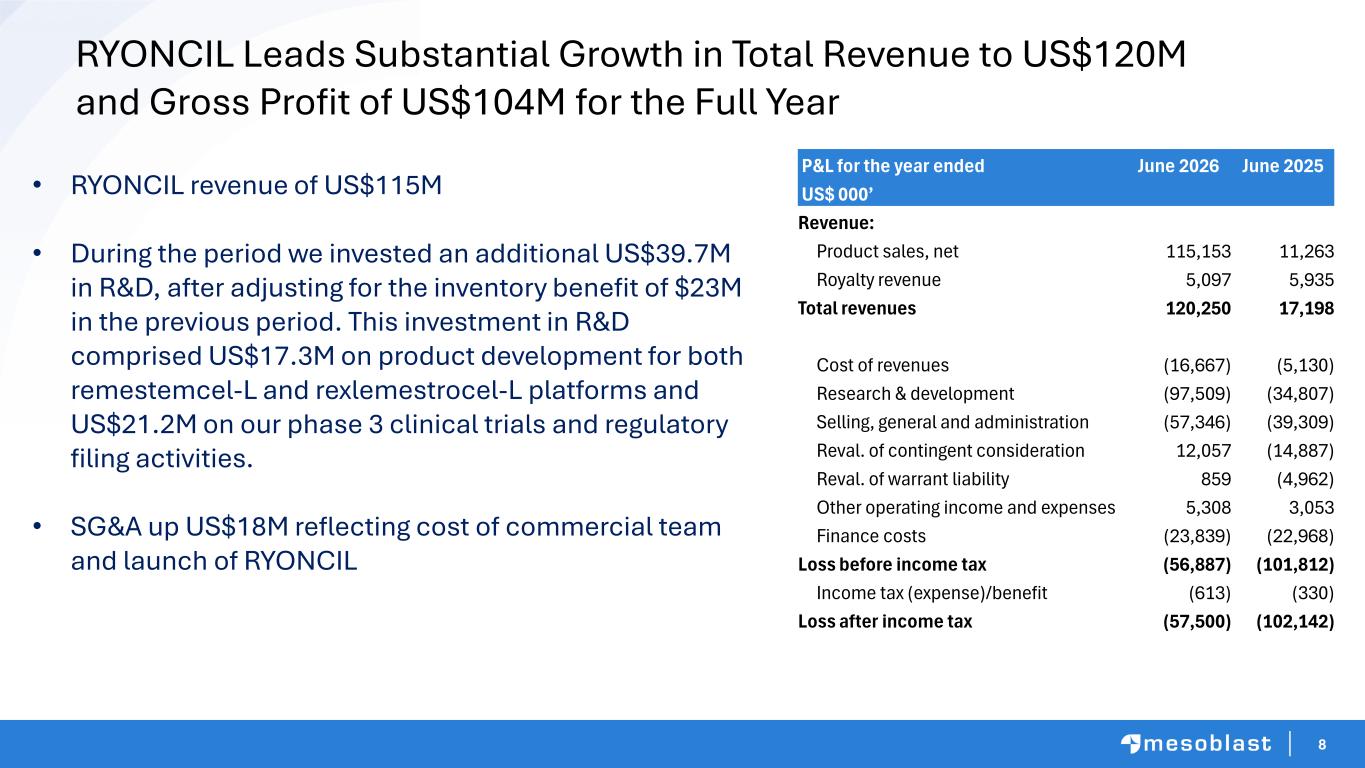
Task: Select the 'June 2026' column header
Action: [x=1178, y=166]
